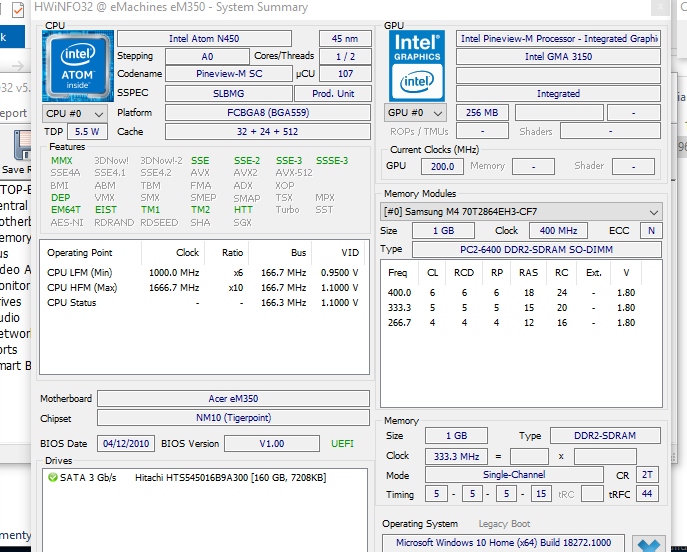Click the Pineview-M SC codename field

coord(229,74)
